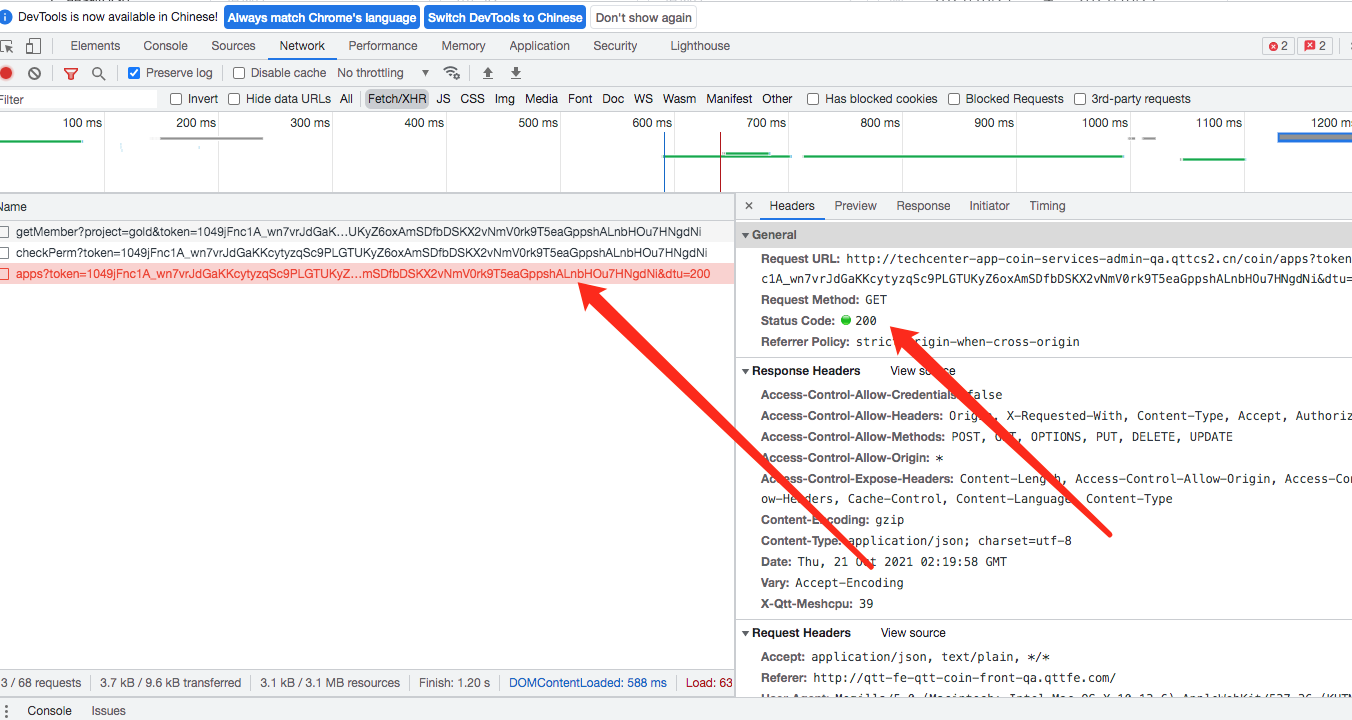Show the request Timing tab
This screenshot has width=1352, height=720.
[1047, 206]
